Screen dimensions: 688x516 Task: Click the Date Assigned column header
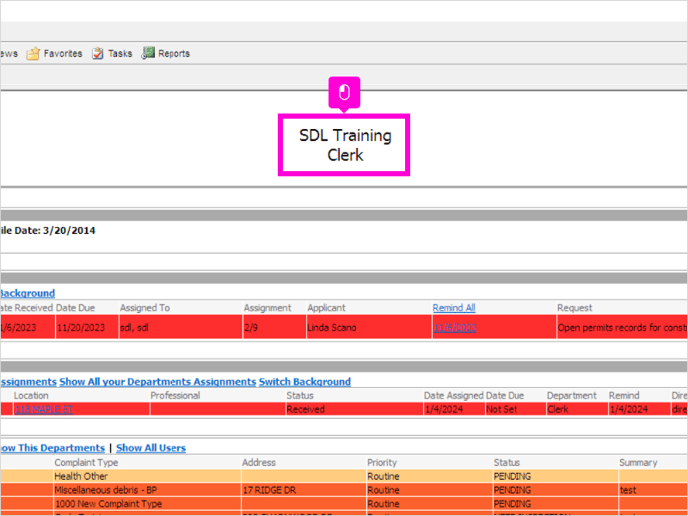(x=453, y=395)
